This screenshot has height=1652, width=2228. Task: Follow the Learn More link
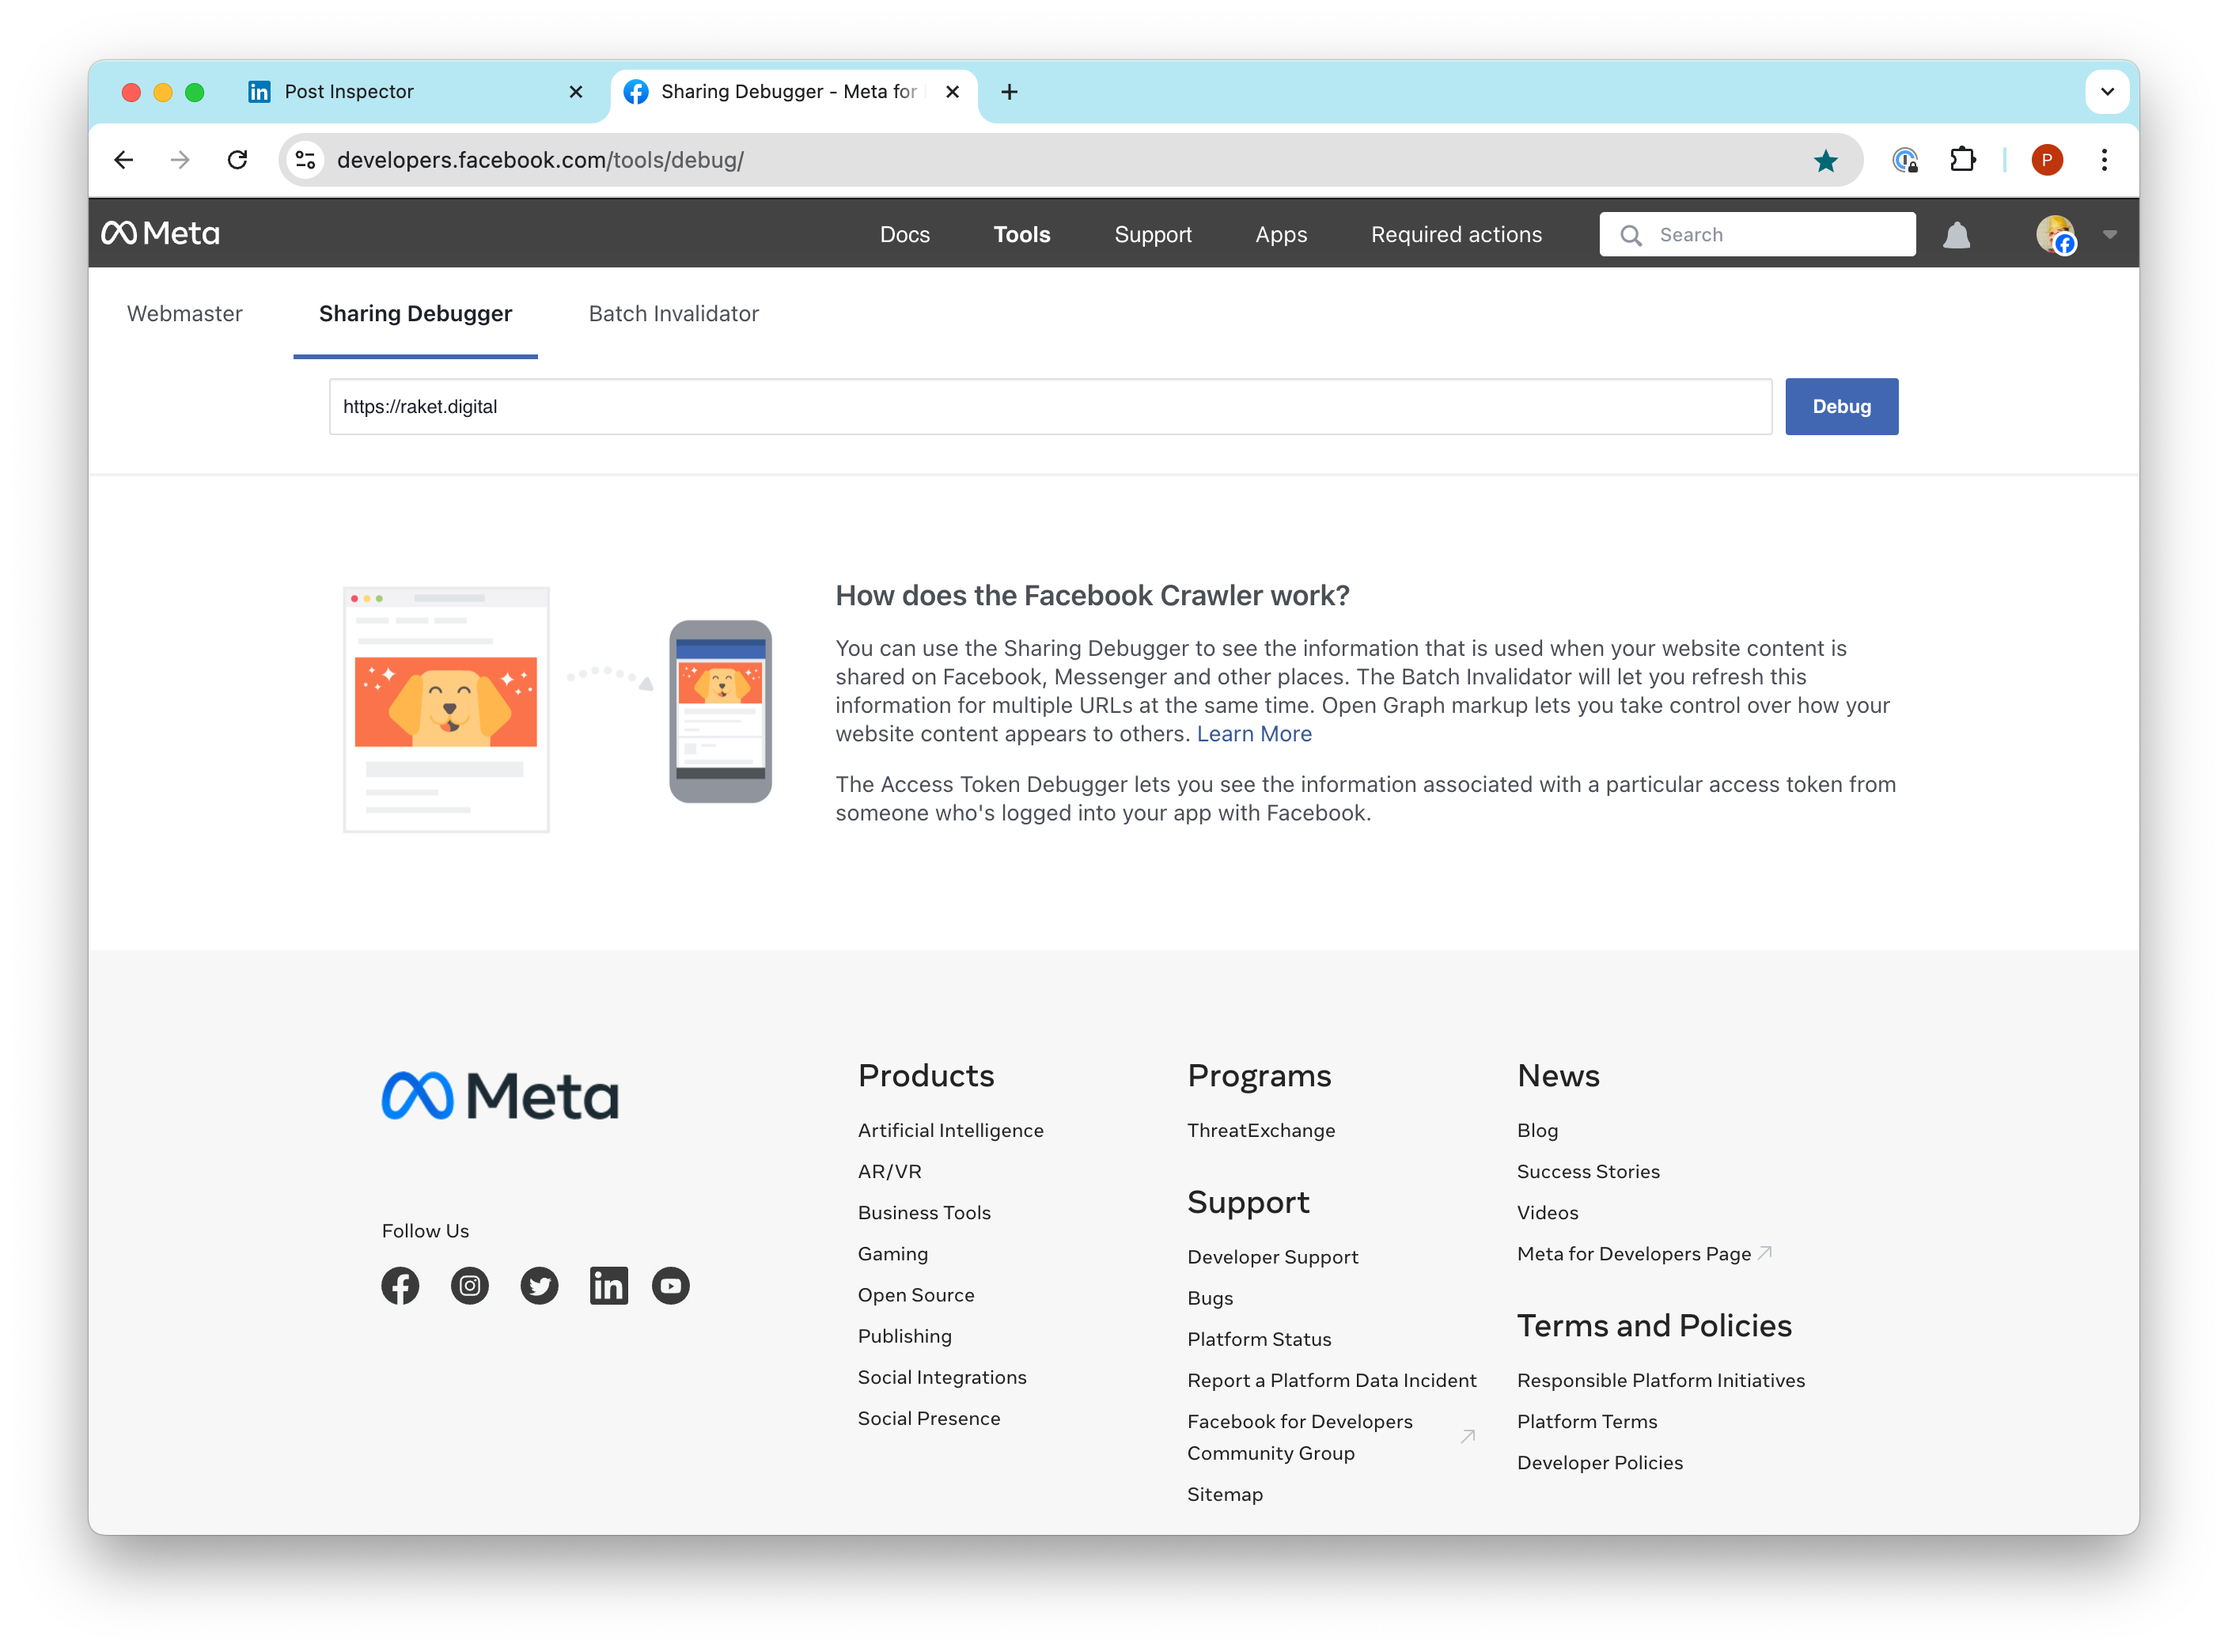pos(1254,734)
